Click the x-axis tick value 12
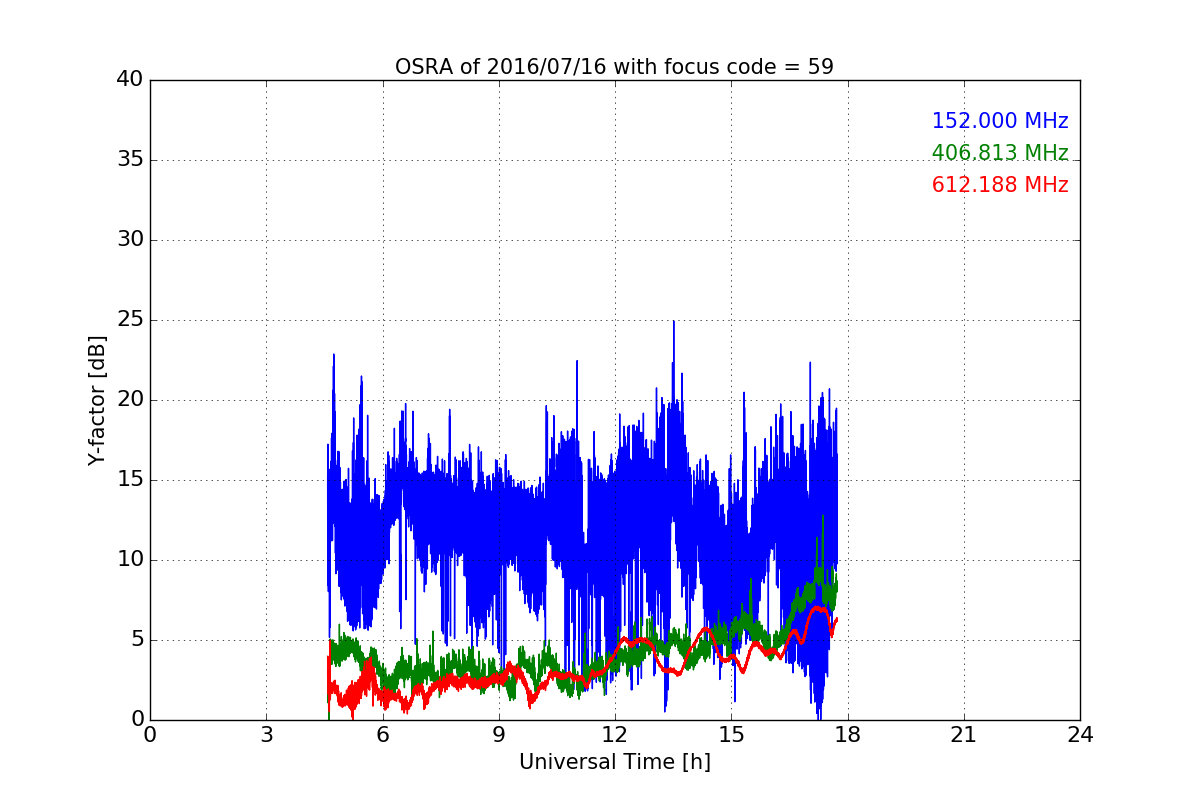This screenshot has width=1200, height=800. click(615, 735)
